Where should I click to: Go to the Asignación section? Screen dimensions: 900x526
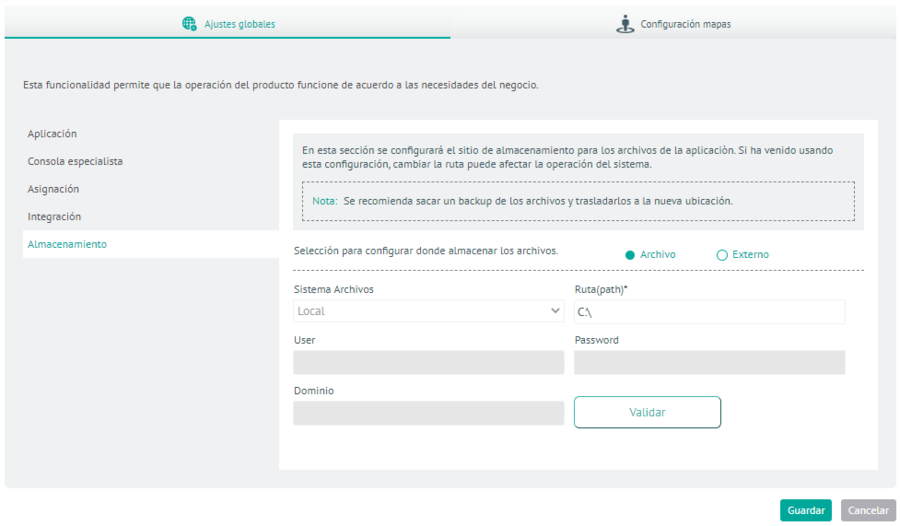click(53, 189)
